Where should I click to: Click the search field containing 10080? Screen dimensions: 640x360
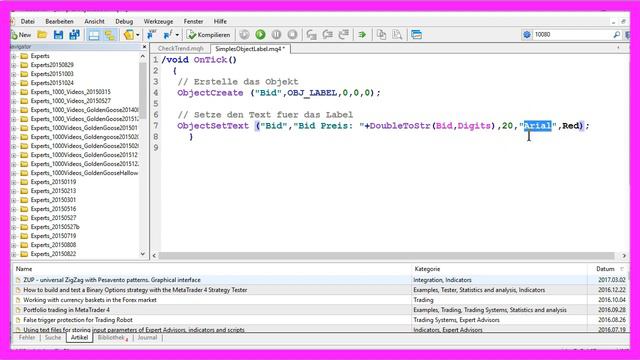572,35
